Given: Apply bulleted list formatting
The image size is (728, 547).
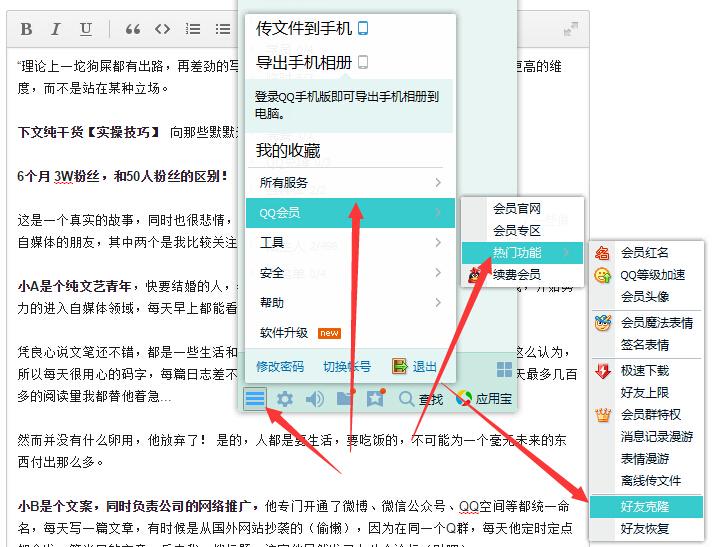Looking at the screenshot, I should coord(223,29).
